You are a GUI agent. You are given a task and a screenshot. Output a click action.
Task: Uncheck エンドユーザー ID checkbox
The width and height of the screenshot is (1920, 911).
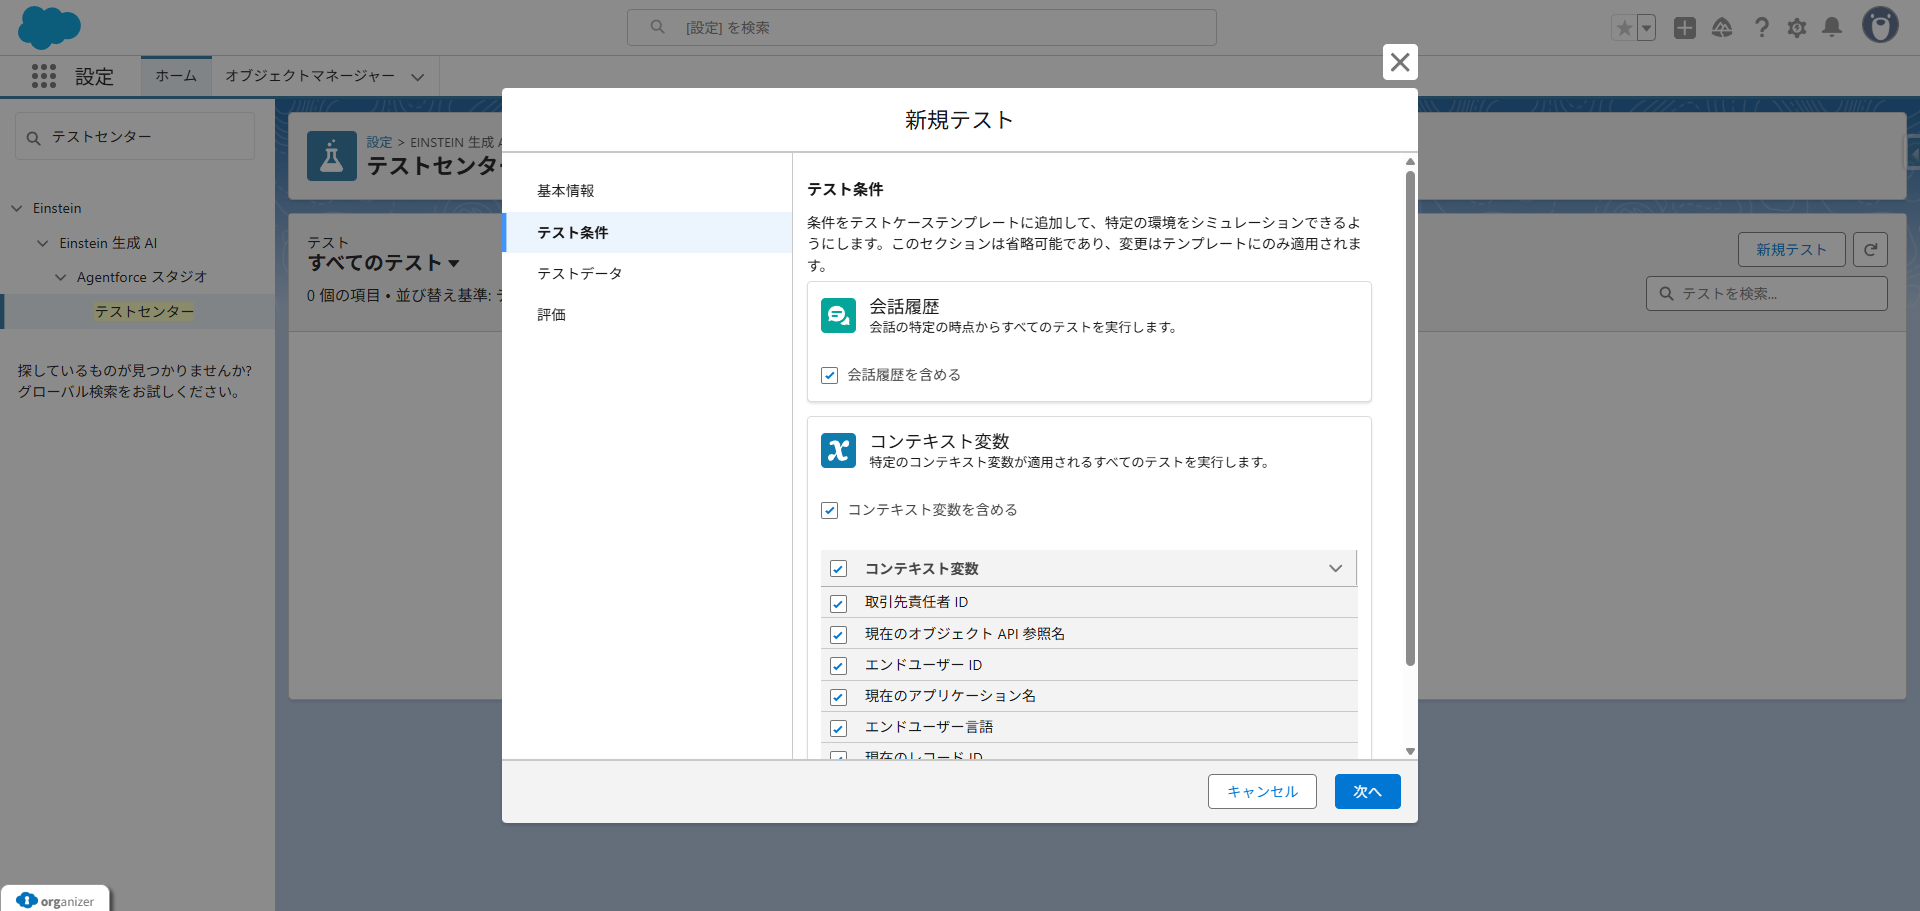838,666
